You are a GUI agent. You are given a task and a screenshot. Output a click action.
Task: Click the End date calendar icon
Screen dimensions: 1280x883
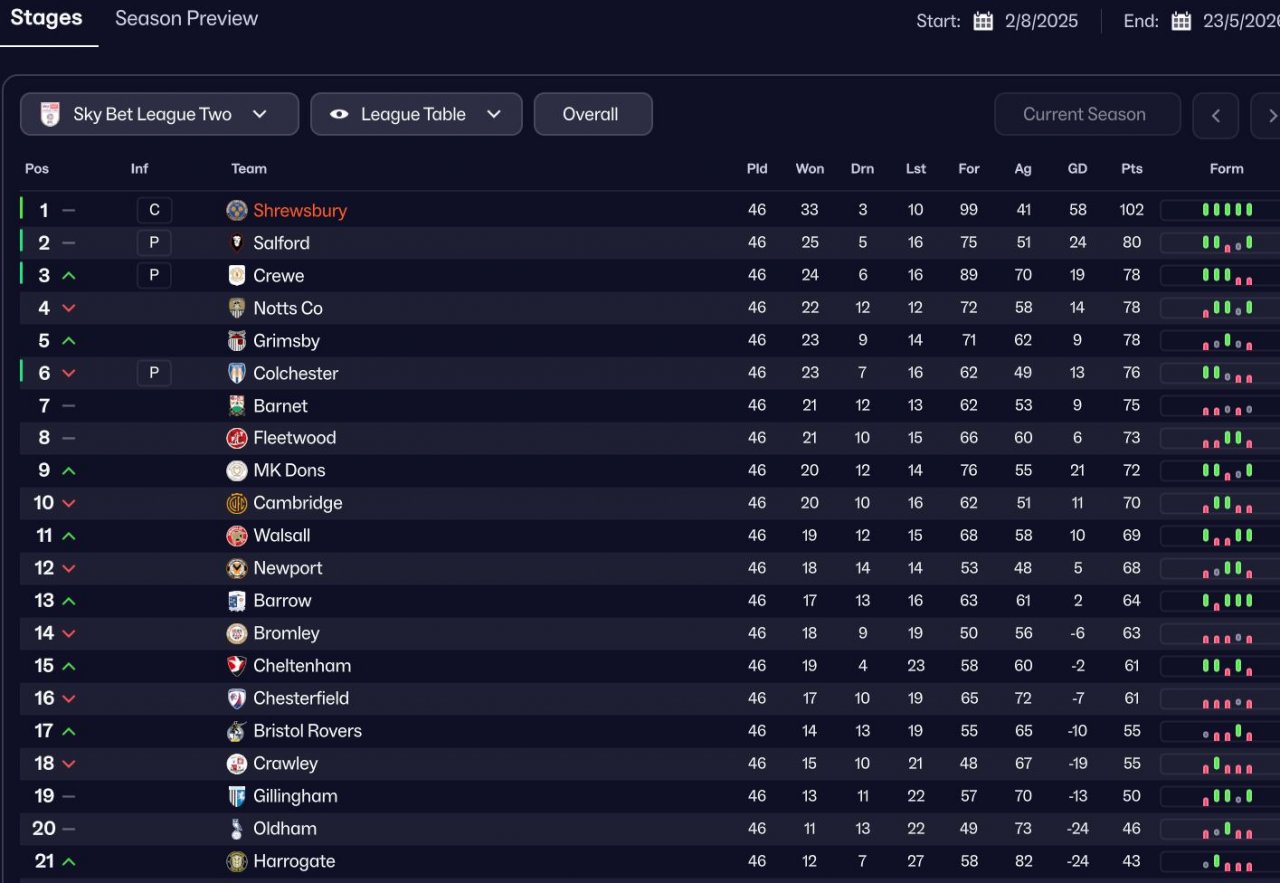[1181, 21]
